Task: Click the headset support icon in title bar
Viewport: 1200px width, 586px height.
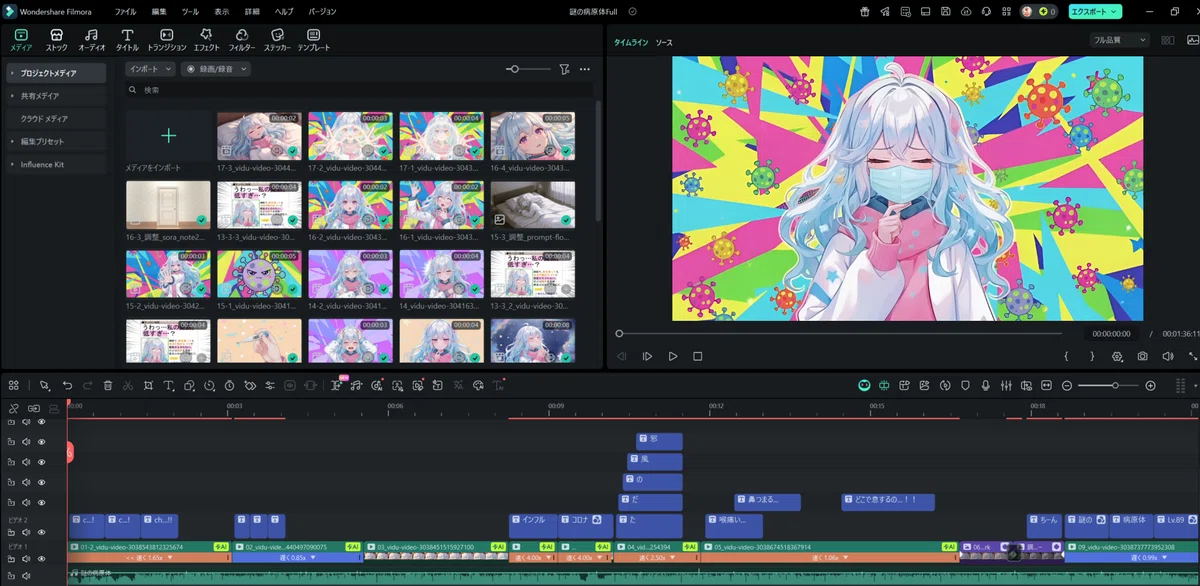Action: 986,11
